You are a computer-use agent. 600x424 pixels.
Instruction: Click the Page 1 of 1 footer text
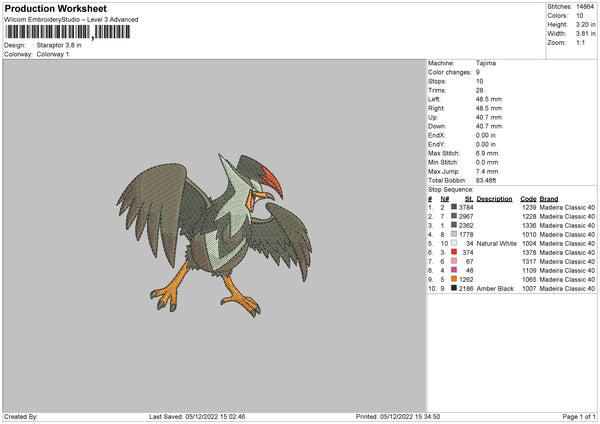point(579,416)
